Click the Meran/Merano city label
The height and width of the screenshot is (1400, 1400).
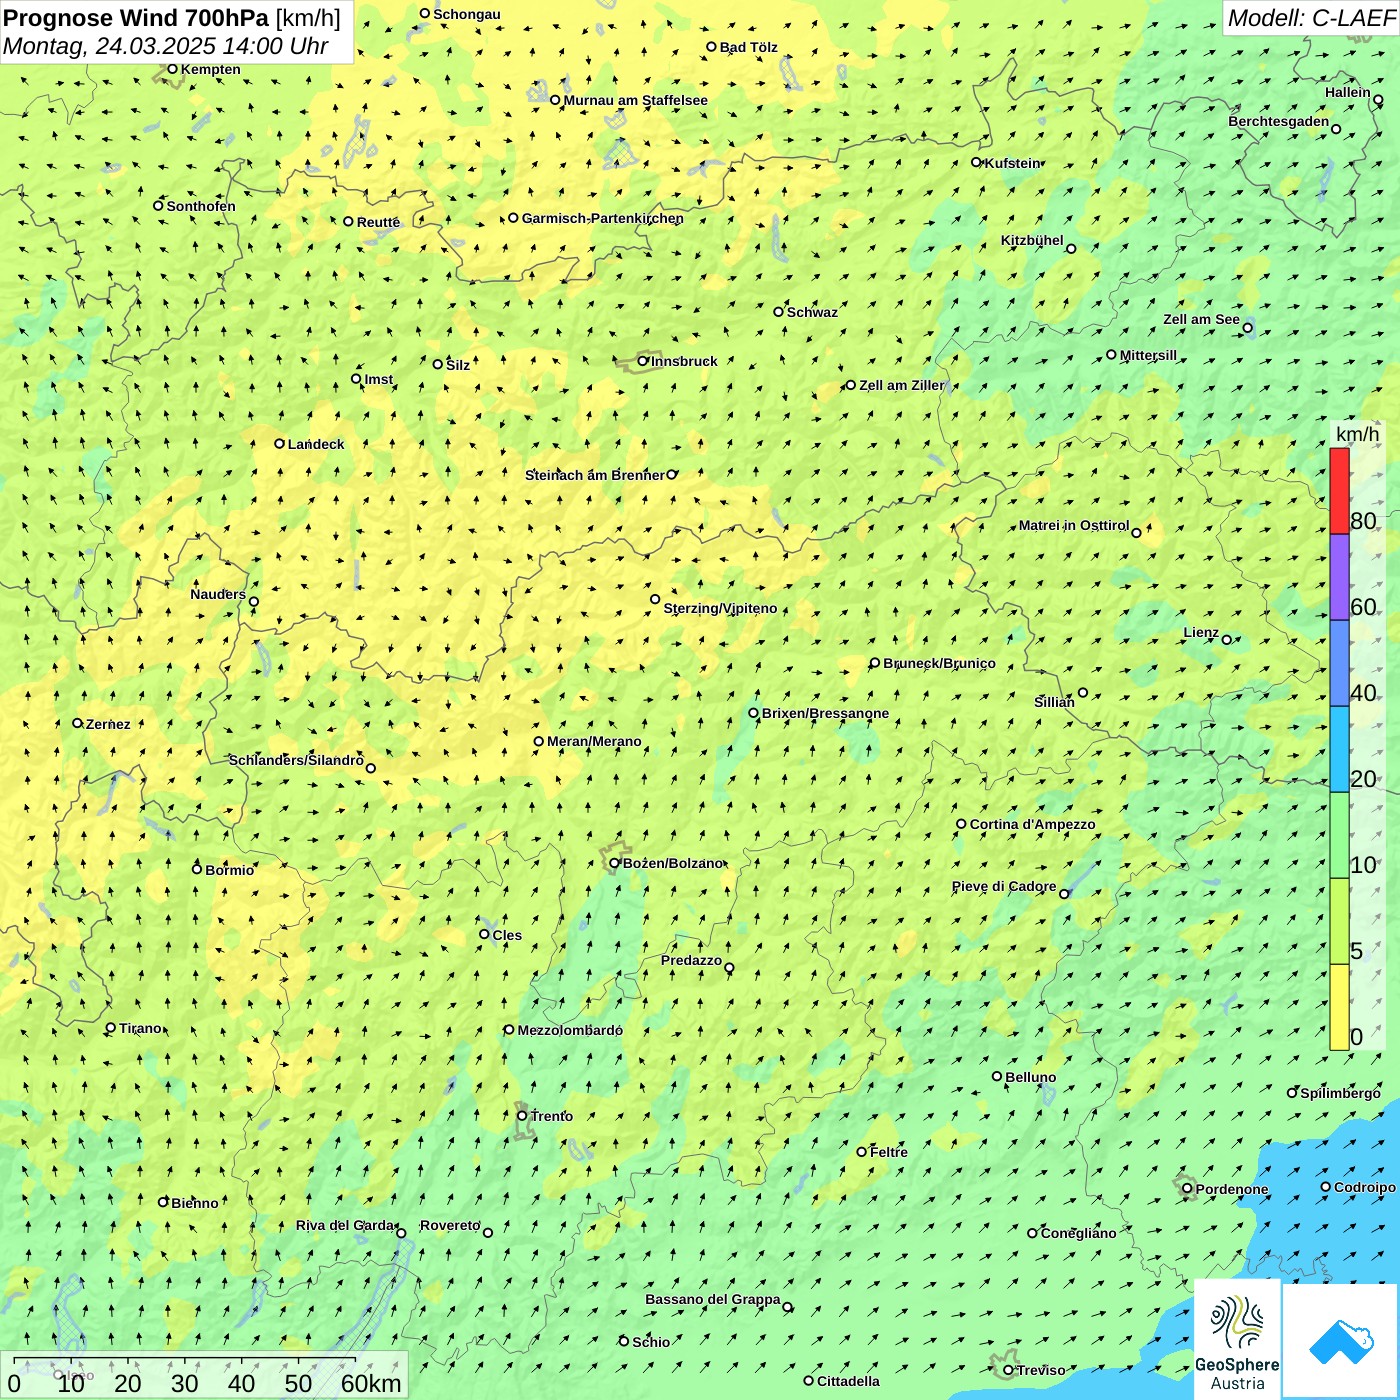[594, 741]
